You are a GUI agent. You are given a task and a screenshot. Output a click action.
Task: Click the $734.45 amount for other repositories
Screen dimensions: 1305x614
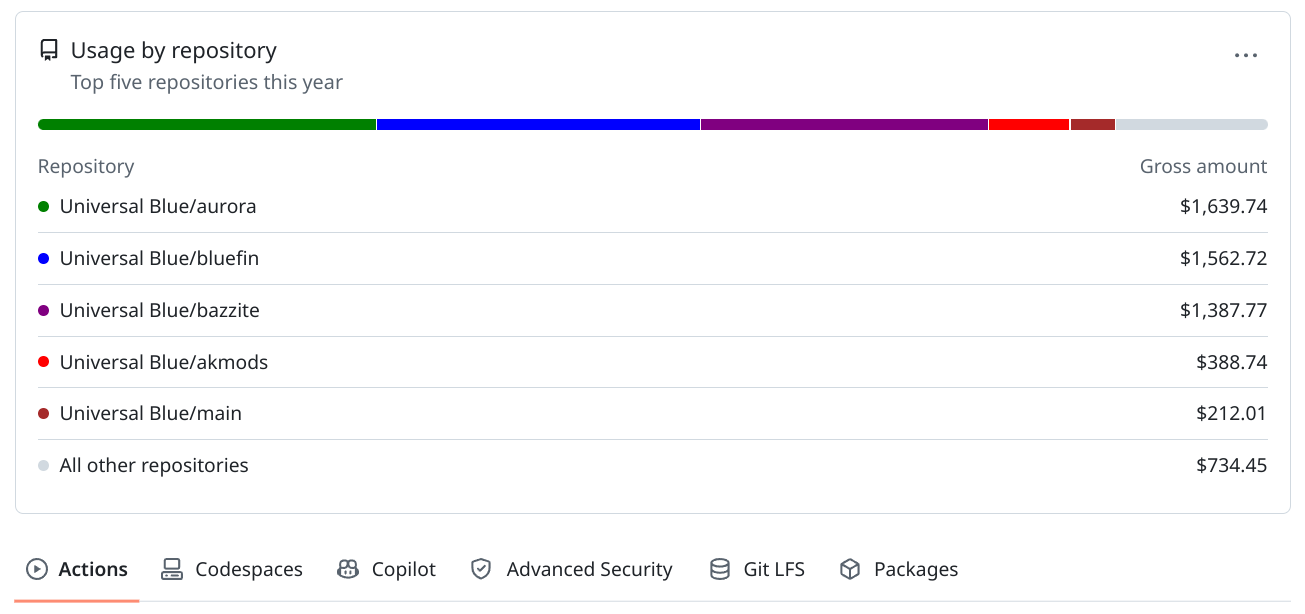[x=1231, y=465]
